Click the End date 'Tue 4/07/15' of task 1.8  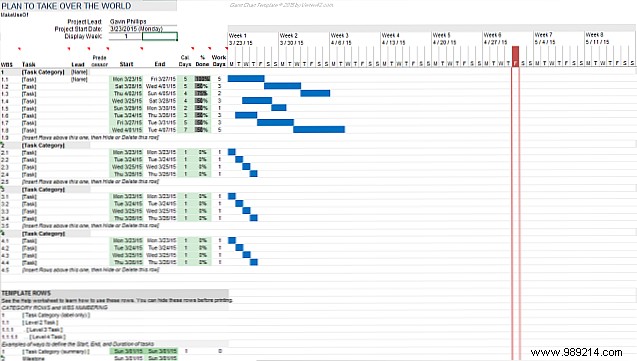tap(162, 130)
